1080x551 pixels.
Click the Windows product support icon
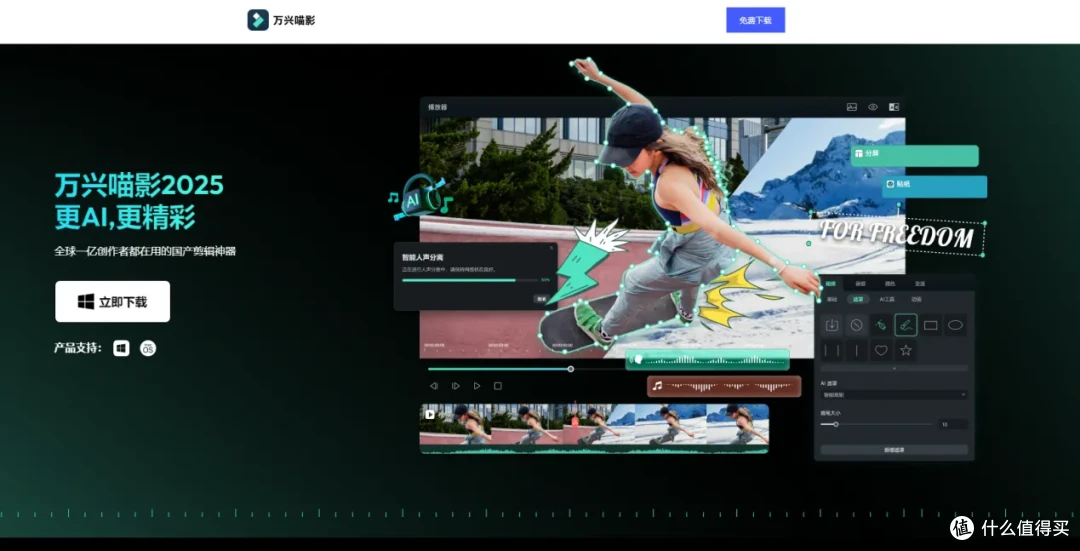(121, 349)
